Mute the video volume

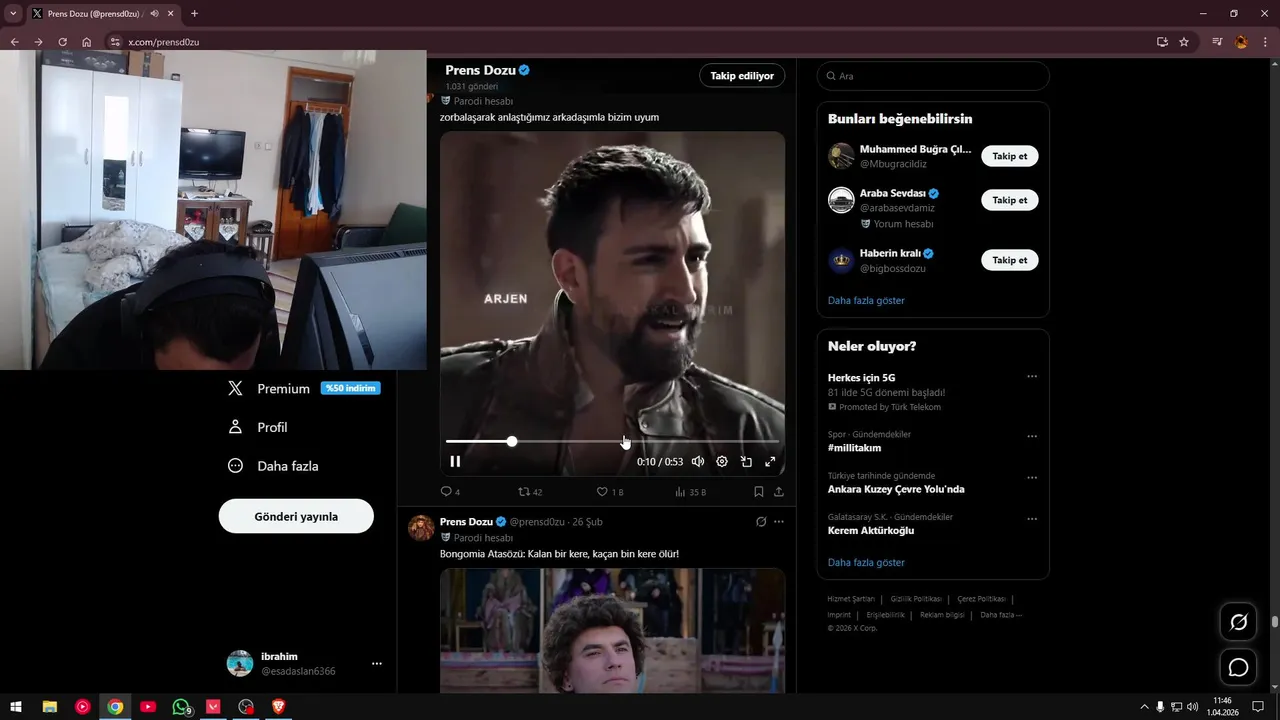698,462
